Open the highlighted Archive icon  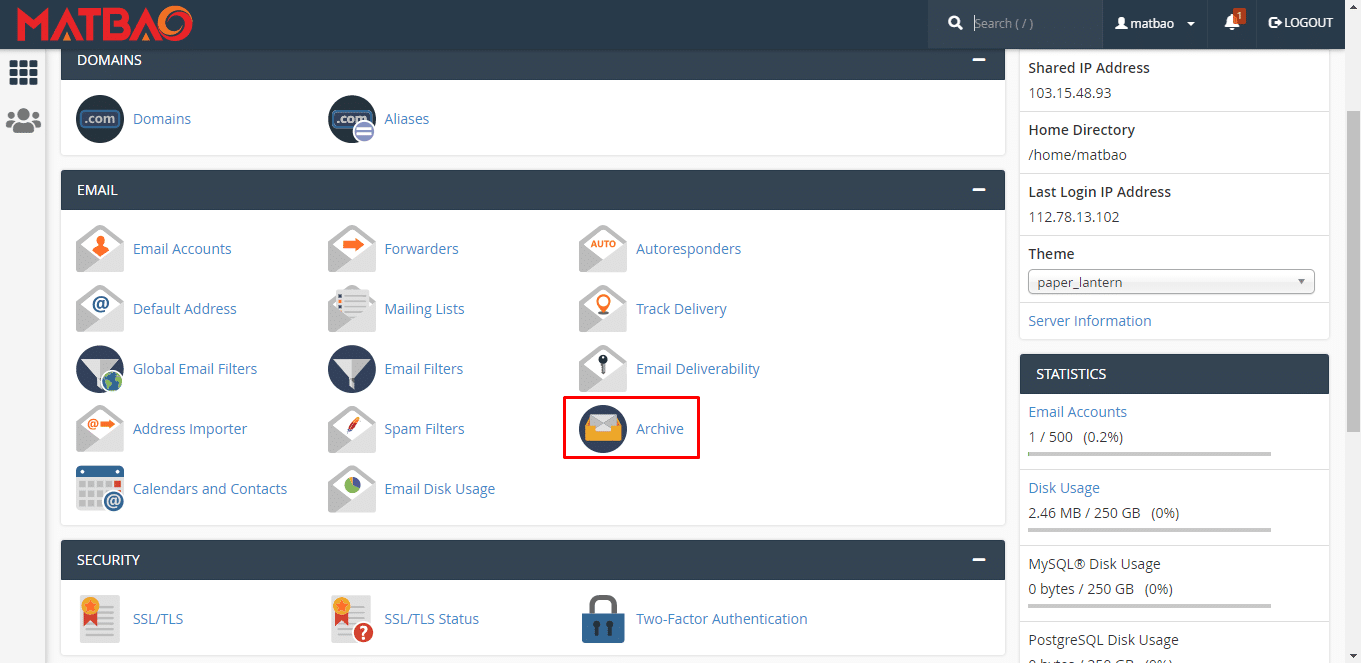point(602,428)
